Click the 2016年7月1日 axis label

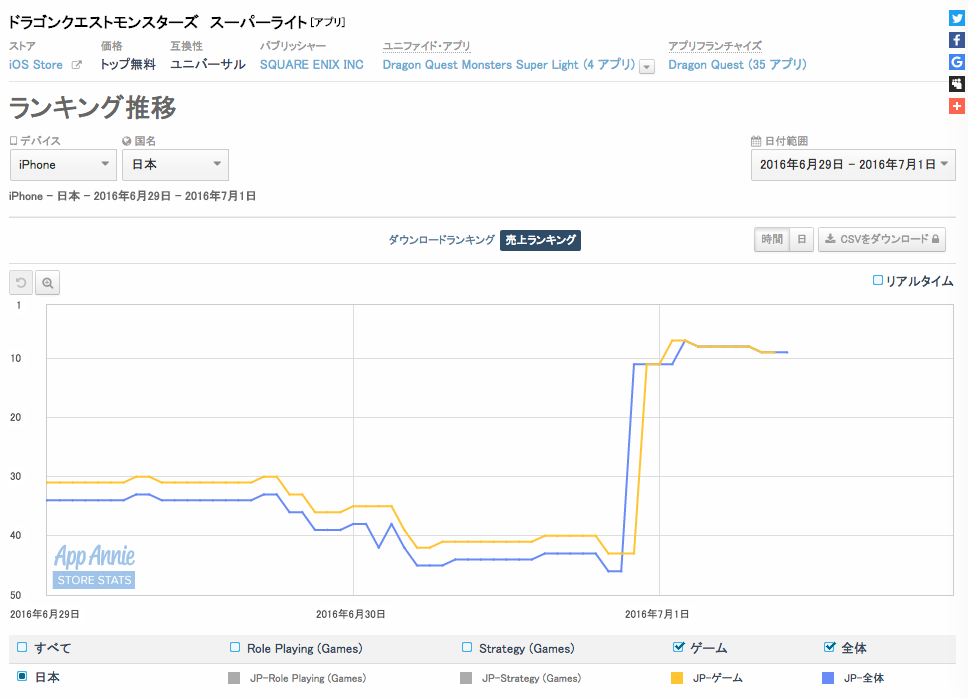pyautogui.click(x=657, y=614)
